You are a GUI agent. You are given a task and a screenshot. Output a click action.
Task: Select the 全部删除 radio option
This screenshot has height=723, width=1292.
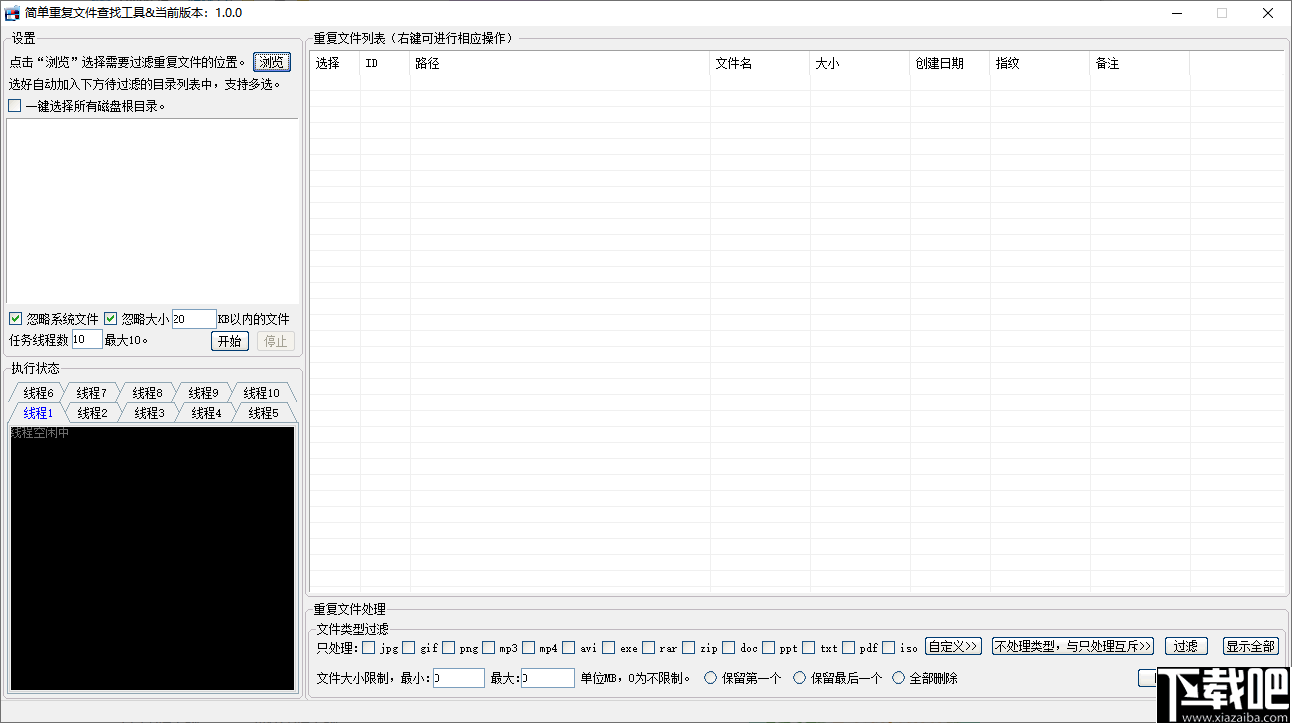(x=898, y=678)
